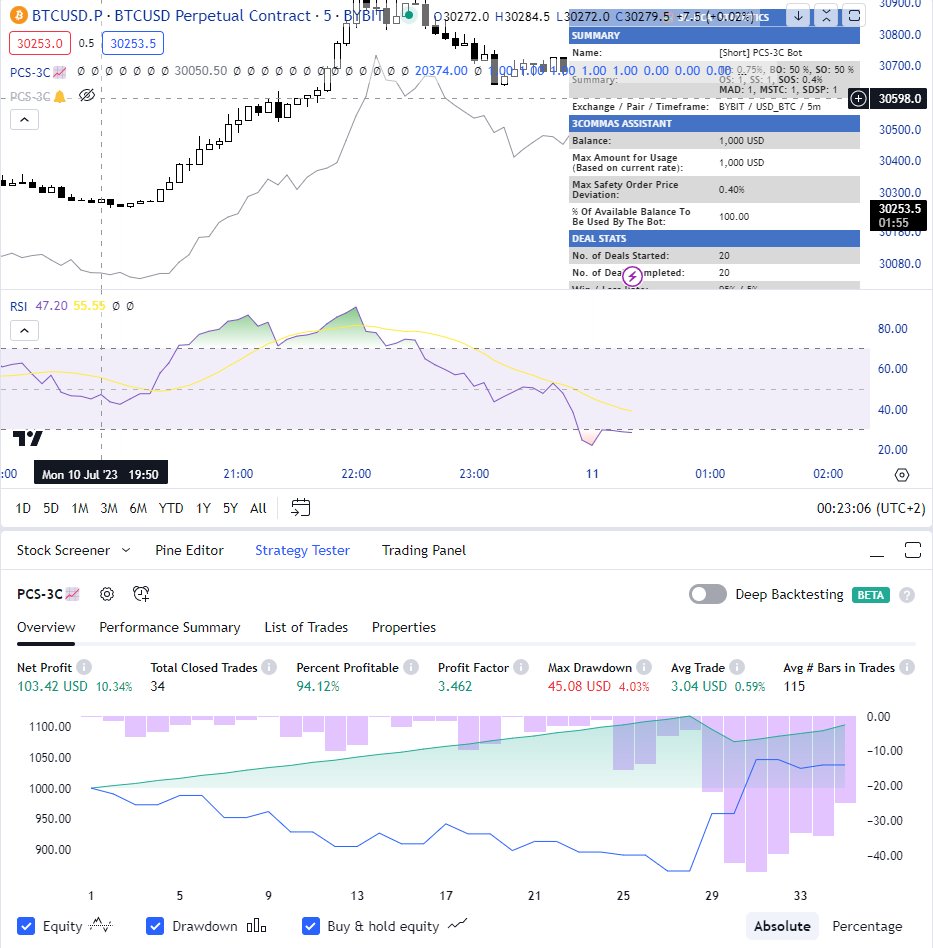Click the plus button at price 30598.0
933x948 pixels.
point(858,98)
